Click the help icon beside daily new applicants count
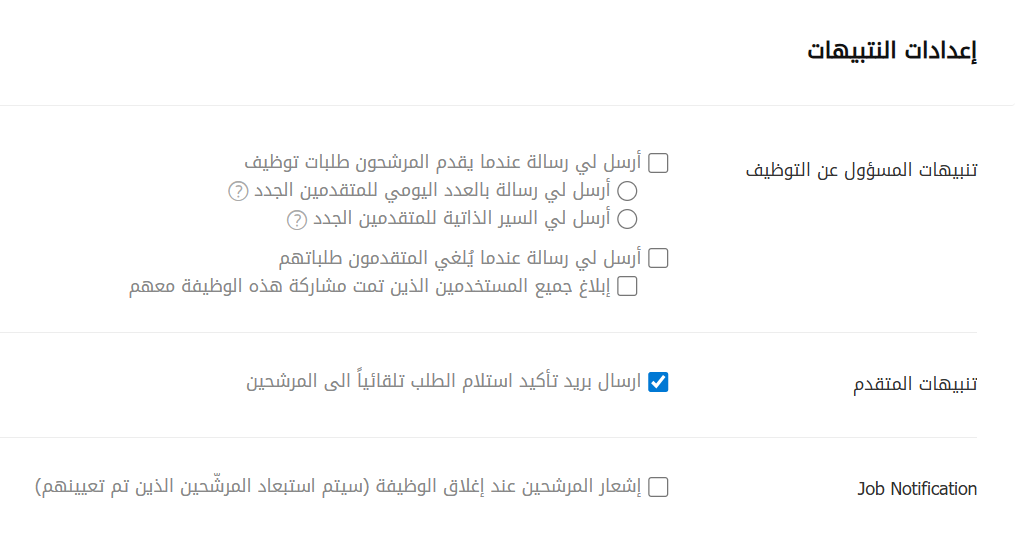The height and width of the screenshot is (558, 1015). [x=237, y=190]
